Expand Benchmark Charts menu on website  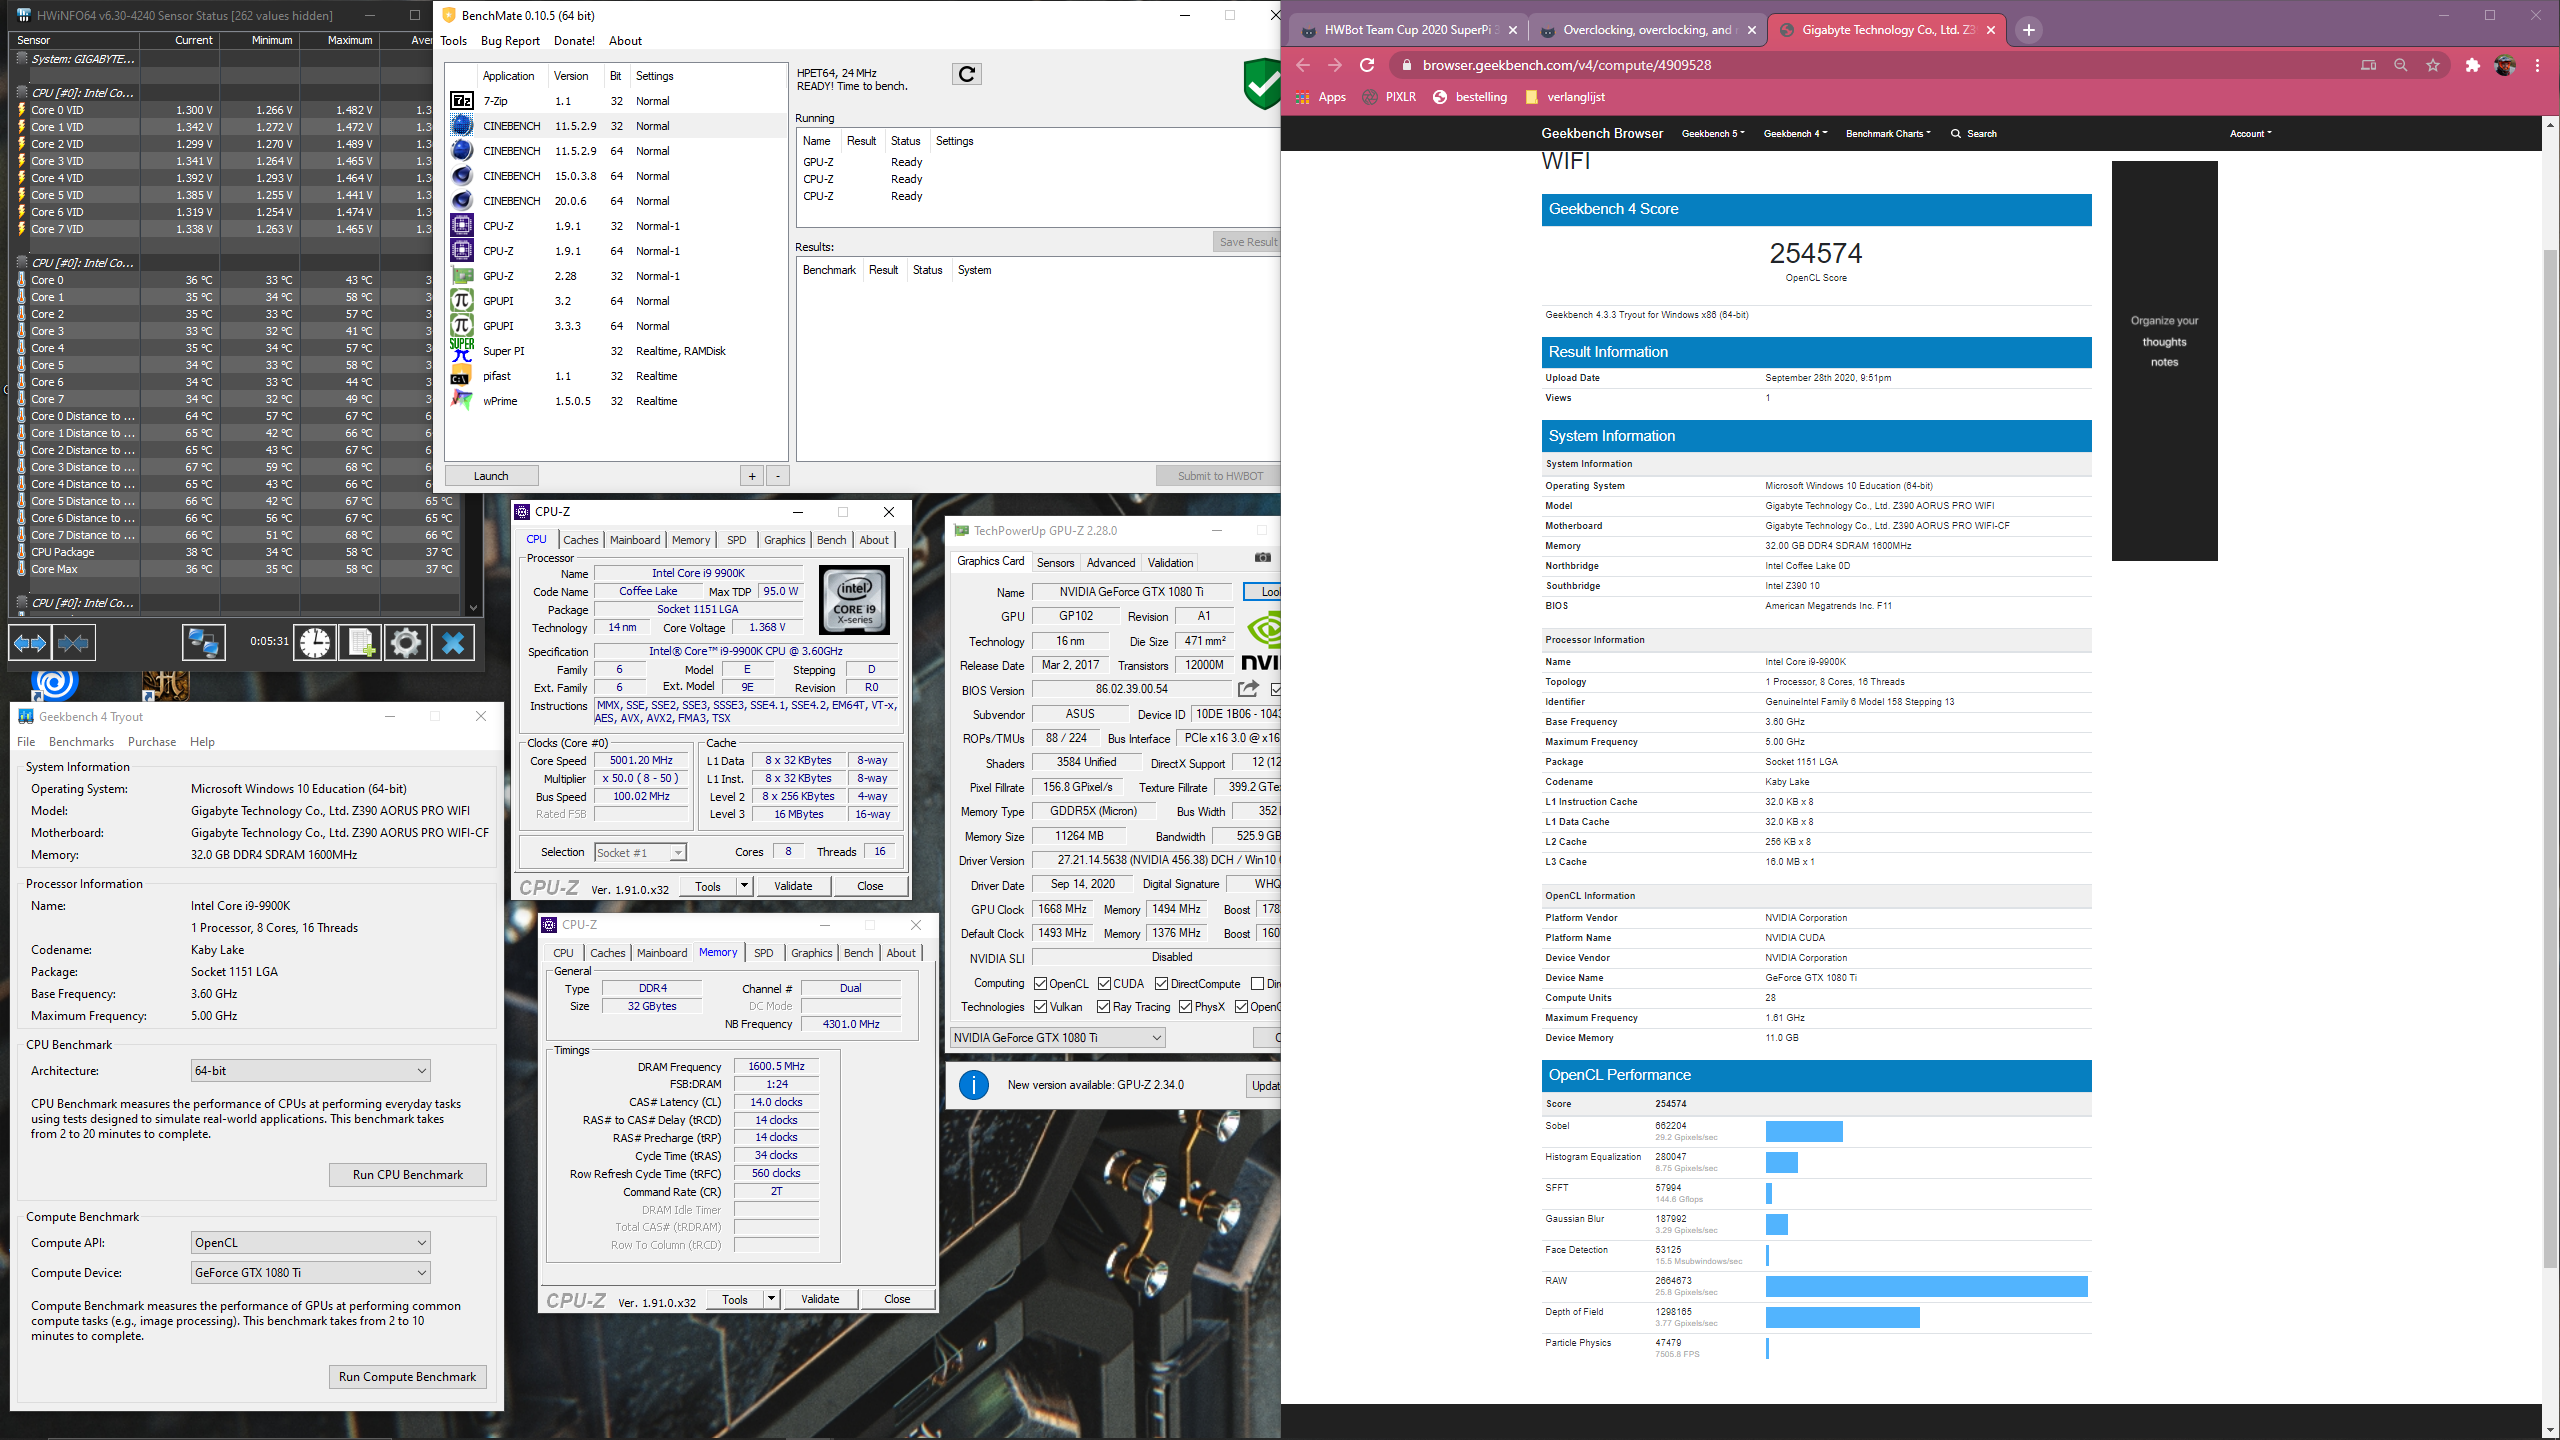(1888, 133)
